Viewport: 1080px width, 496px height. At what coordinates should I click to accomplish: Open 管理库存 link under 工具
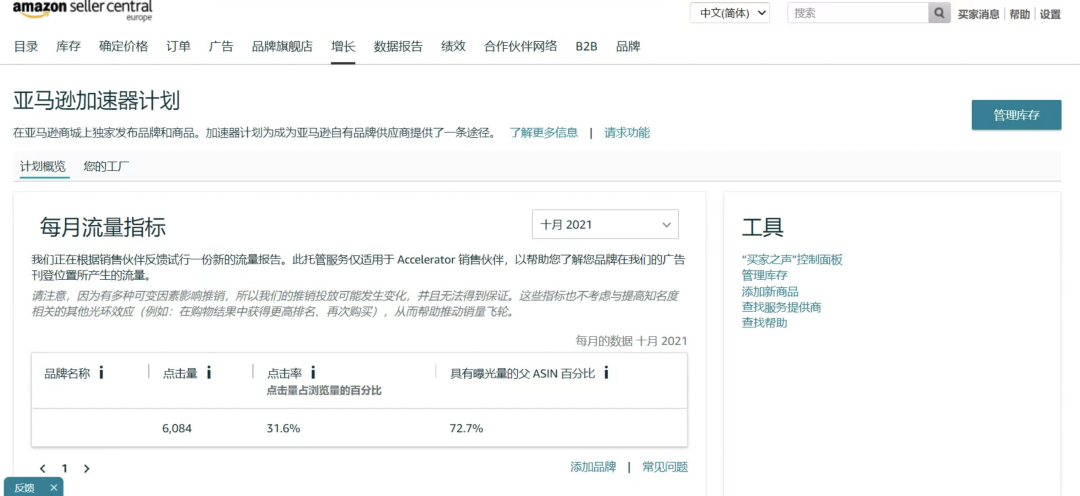pyautogui.click(x=765, y=276)
